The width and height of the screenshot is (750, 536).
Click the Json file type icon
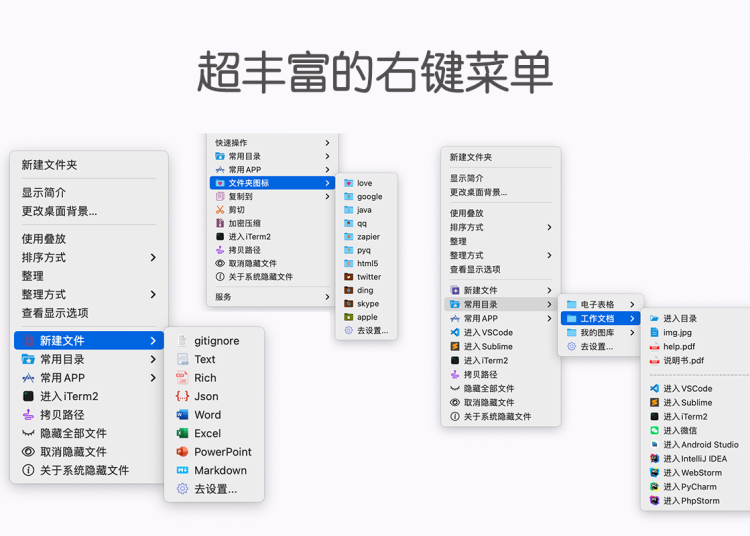coord(182,397)
